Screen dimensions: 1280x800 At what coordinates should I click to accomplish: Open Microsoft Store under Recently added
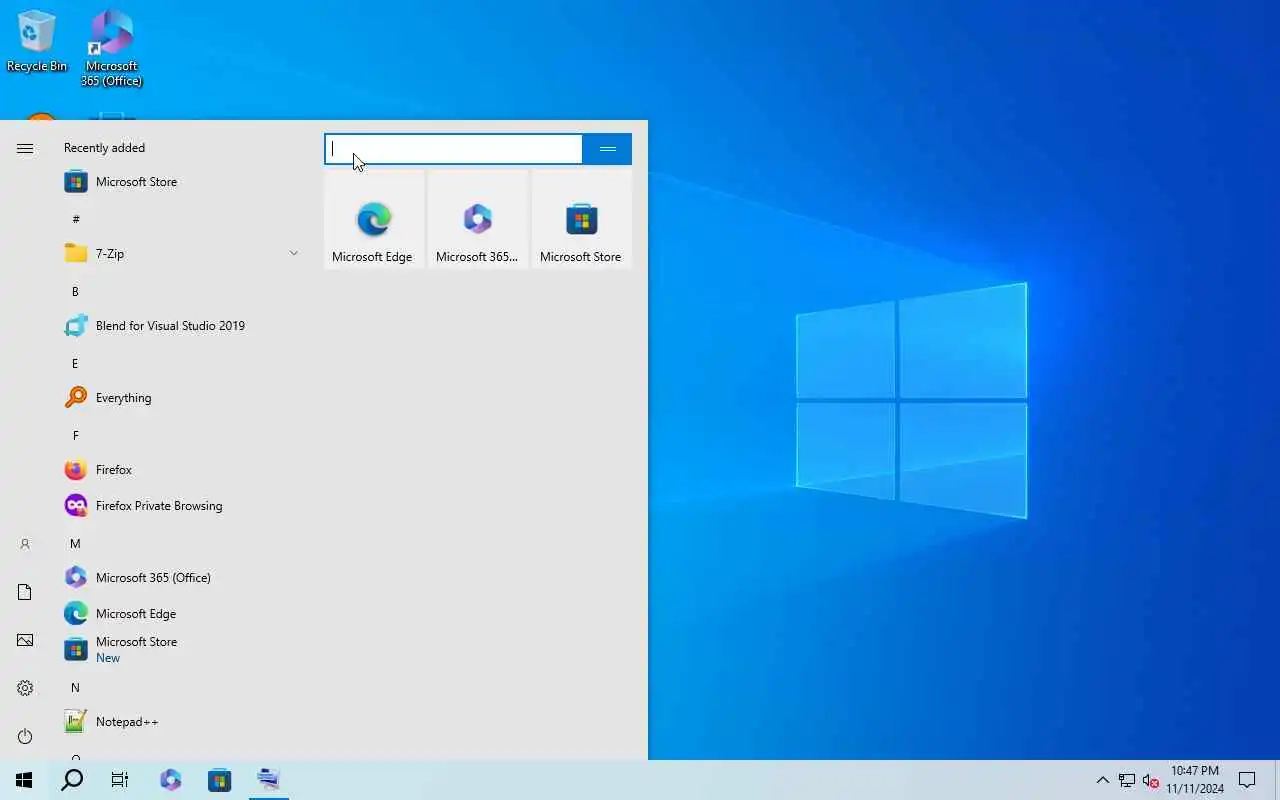point(182,182)
